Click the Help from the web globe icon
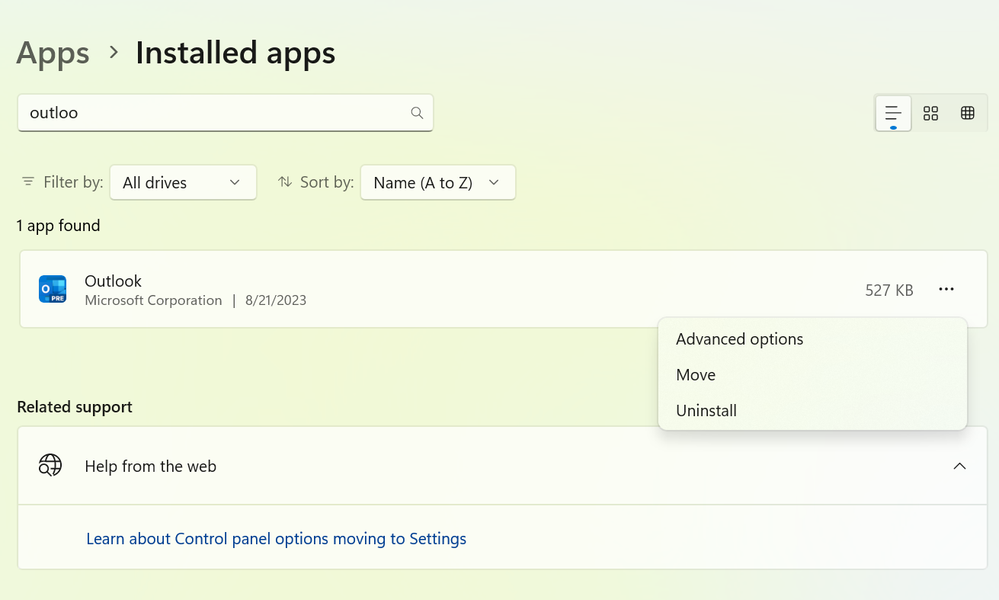This screenshot has width=999, height=600. coord(50,466)
